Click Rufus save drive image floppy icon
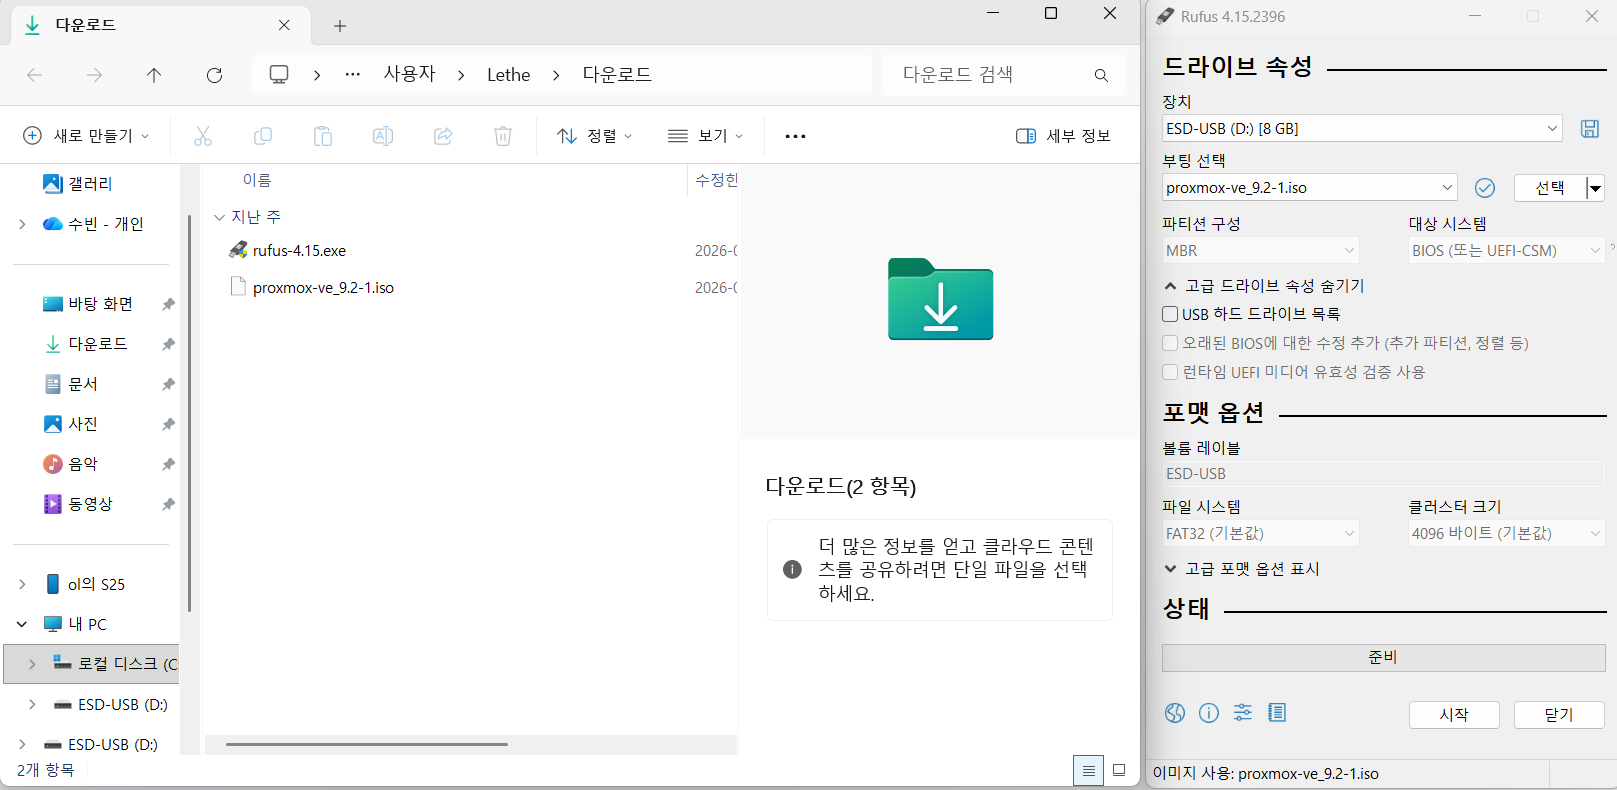Image resolution: width=1617 pixels, height=790 pixels. click(1590, 128)
